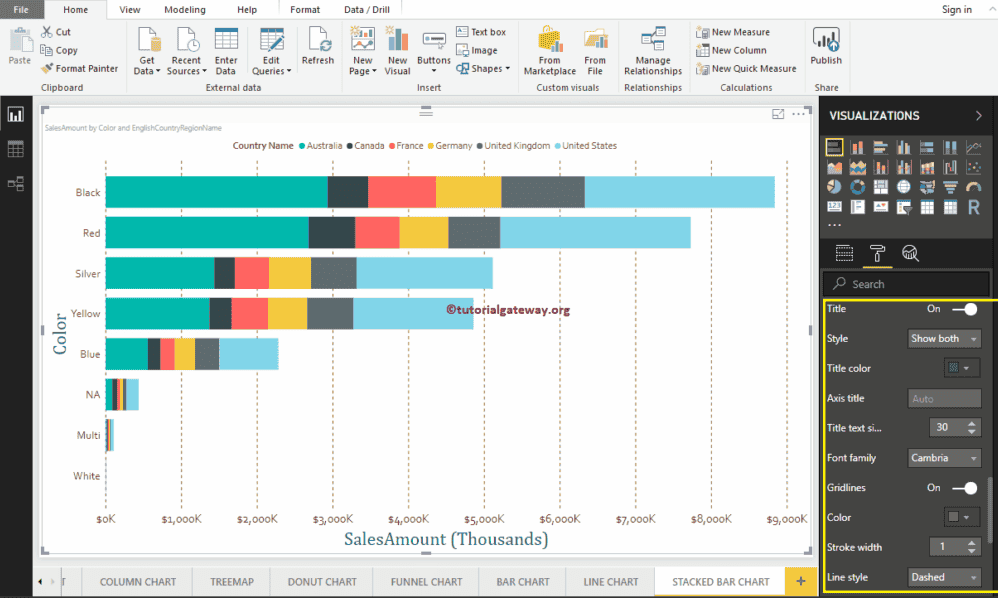The image size is (998, 598).
Task: Open the Line style Dashed dropdown
Action: click(x=944, y=577)
